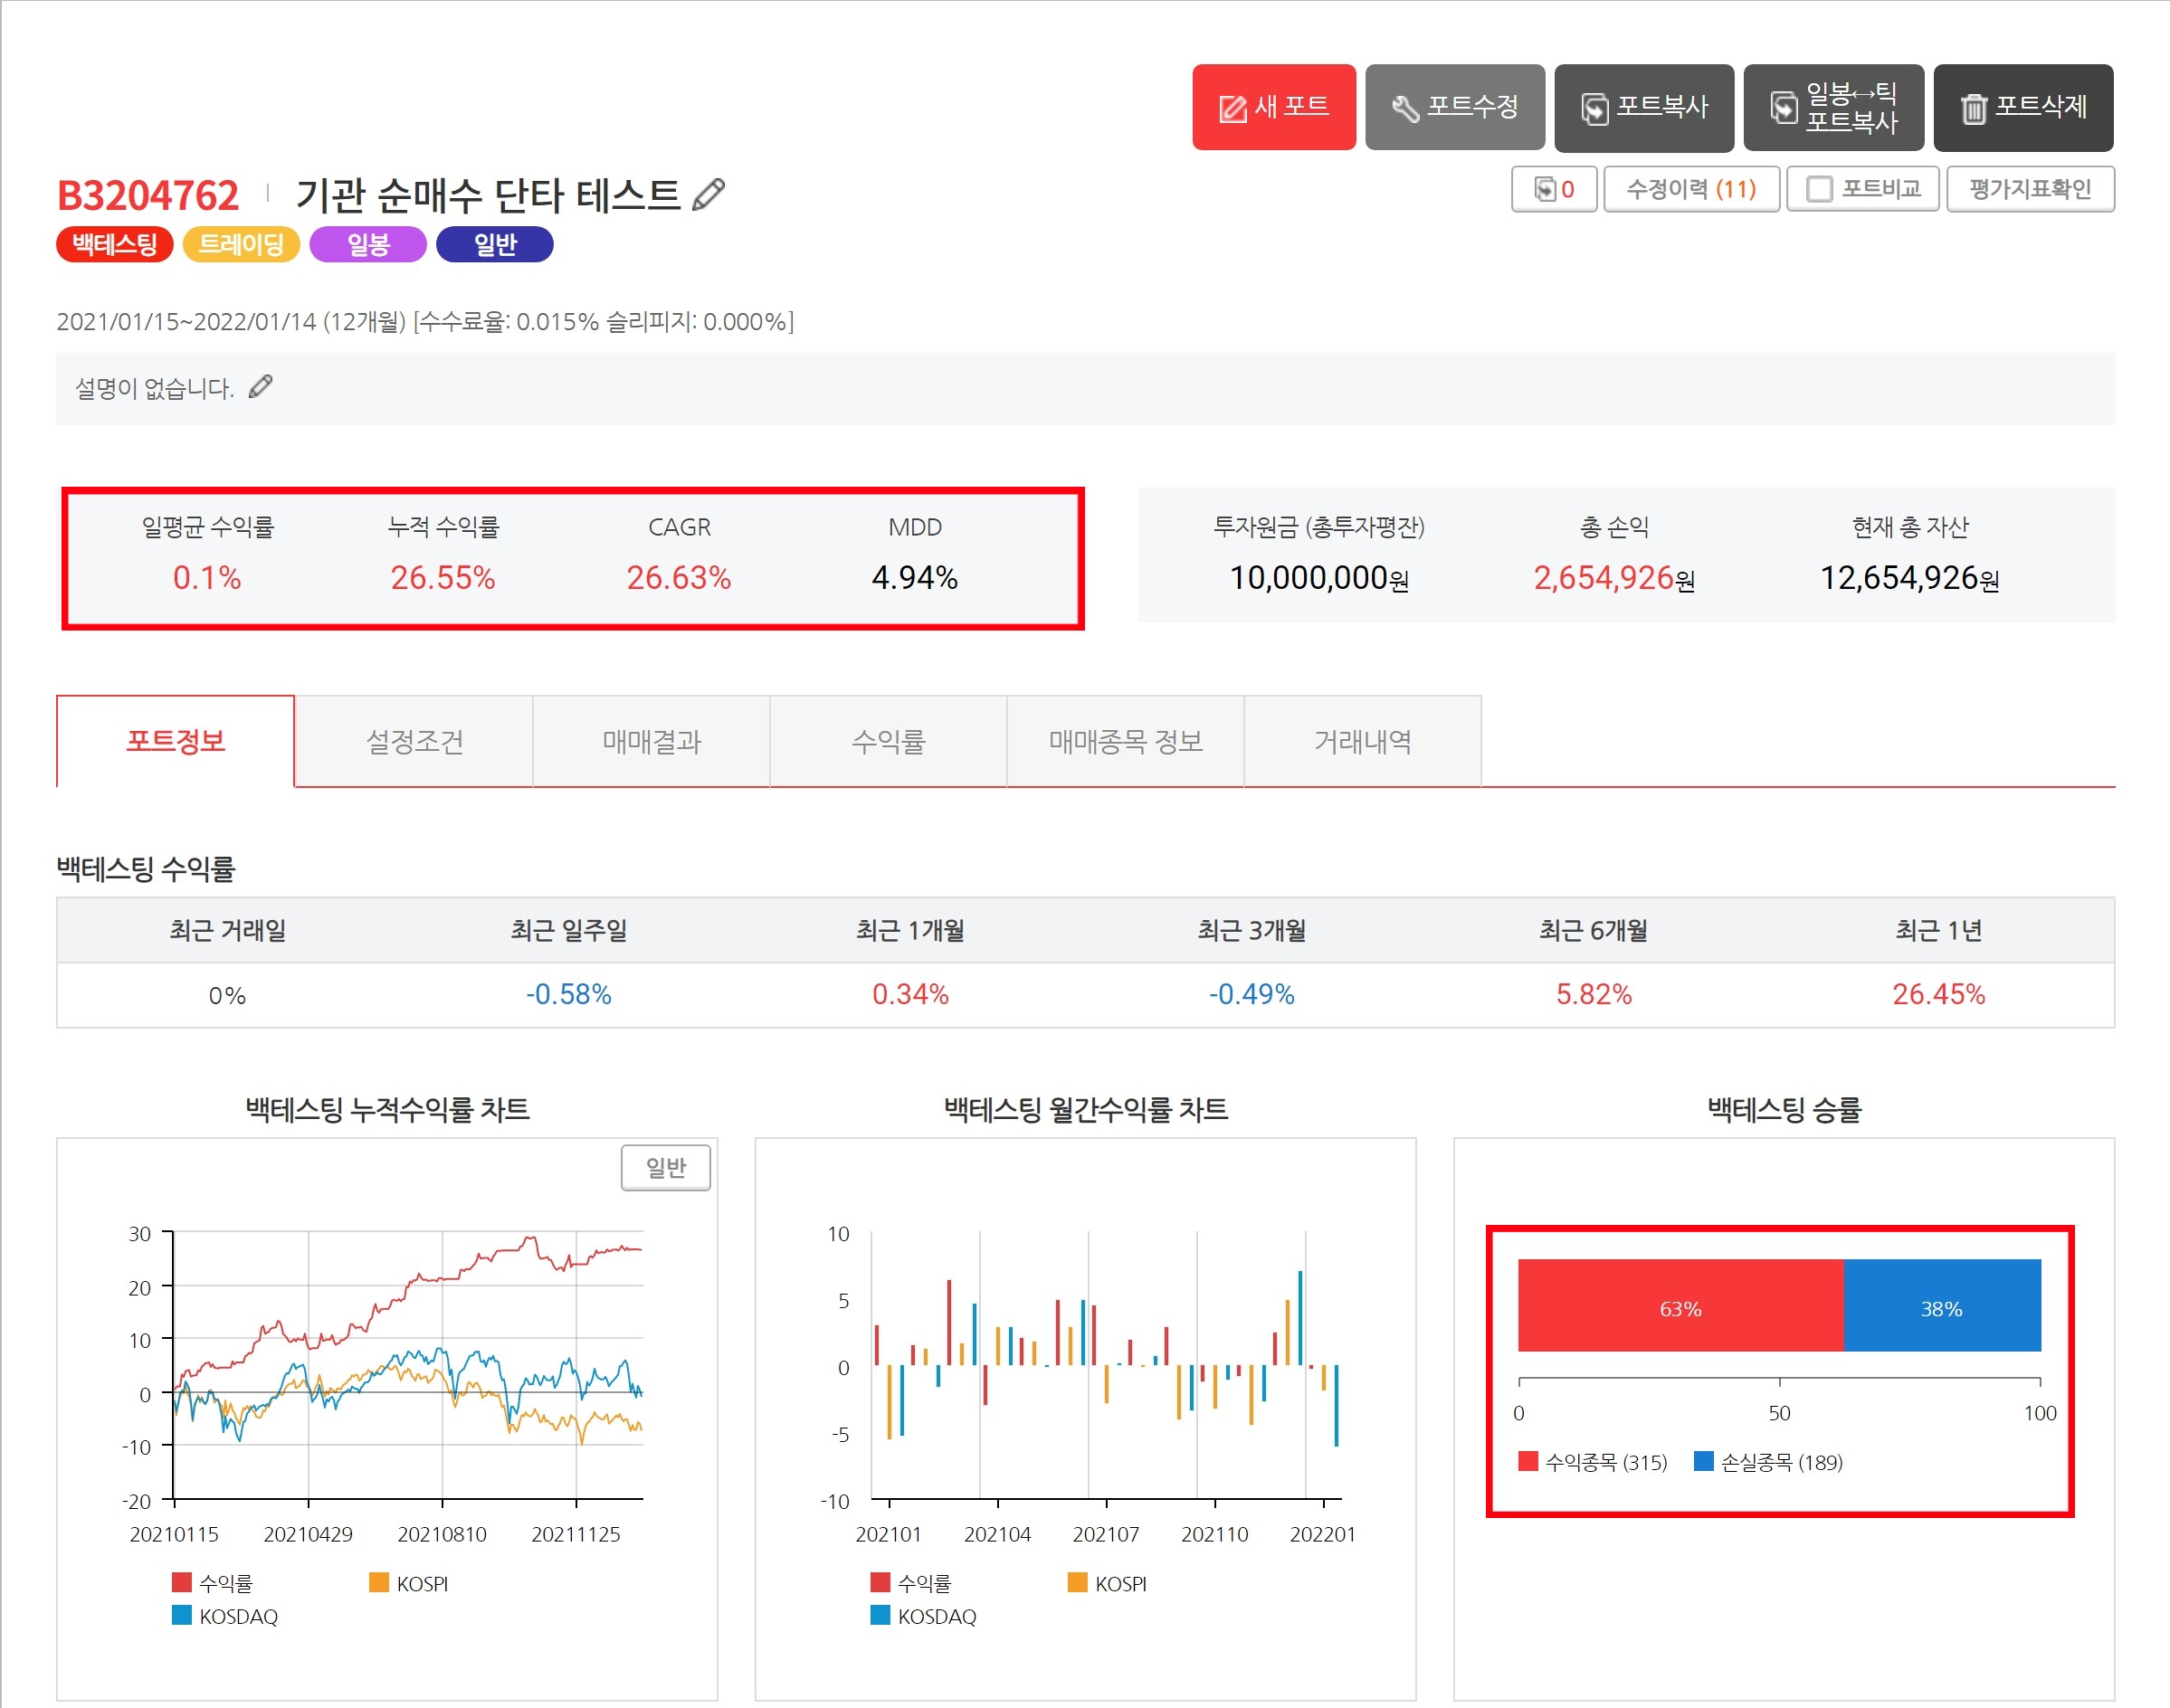
Task: Click backtest period text 2021/01/15~2022/01/14
Action: (186, 321)
